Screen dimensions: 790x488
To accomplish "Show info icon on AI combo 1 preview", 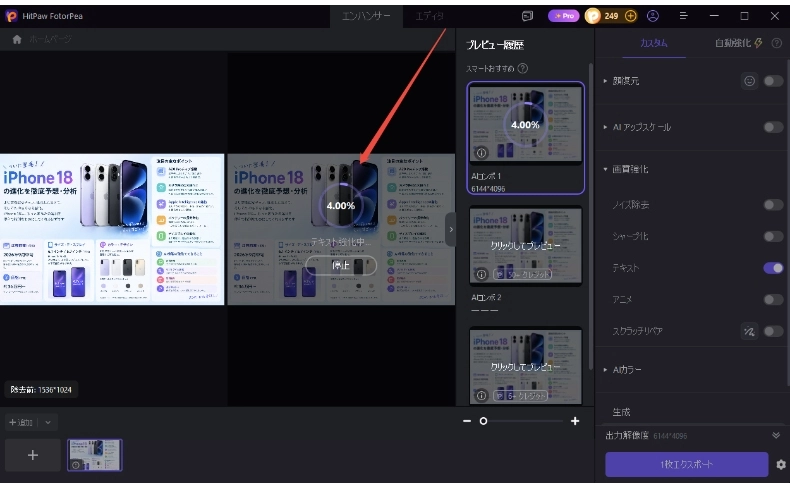I will pyautogui.click(x=481, y=153).
